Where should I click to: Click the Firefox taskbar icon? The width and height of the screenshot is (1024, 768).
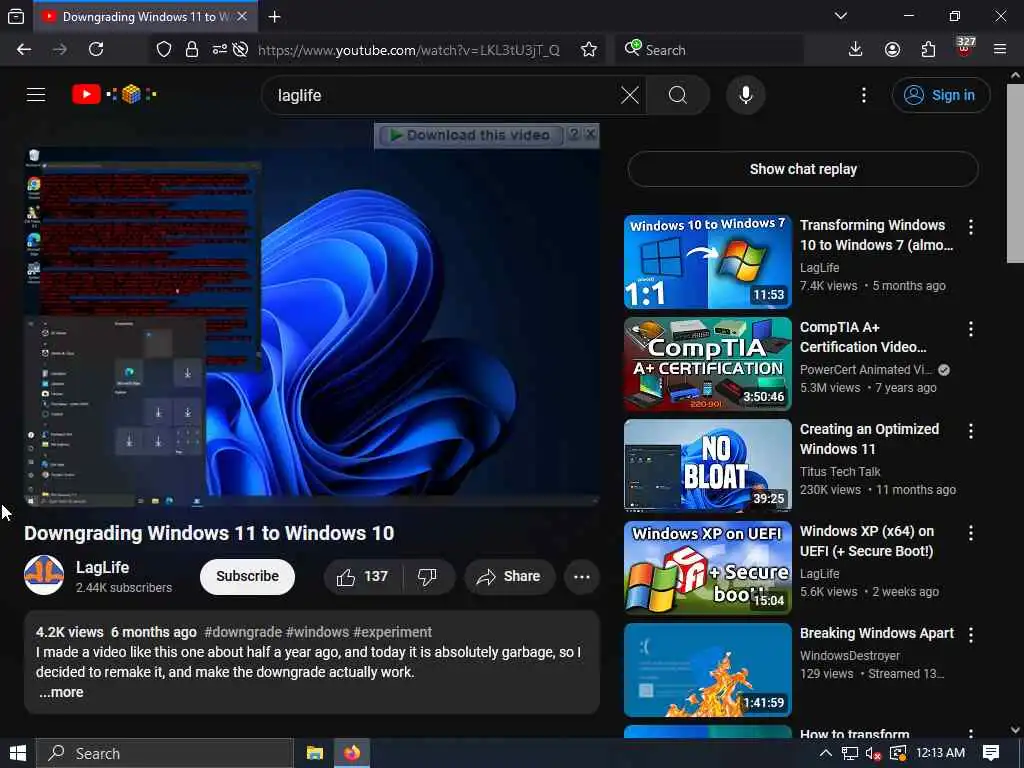click(x=352, y=754)
